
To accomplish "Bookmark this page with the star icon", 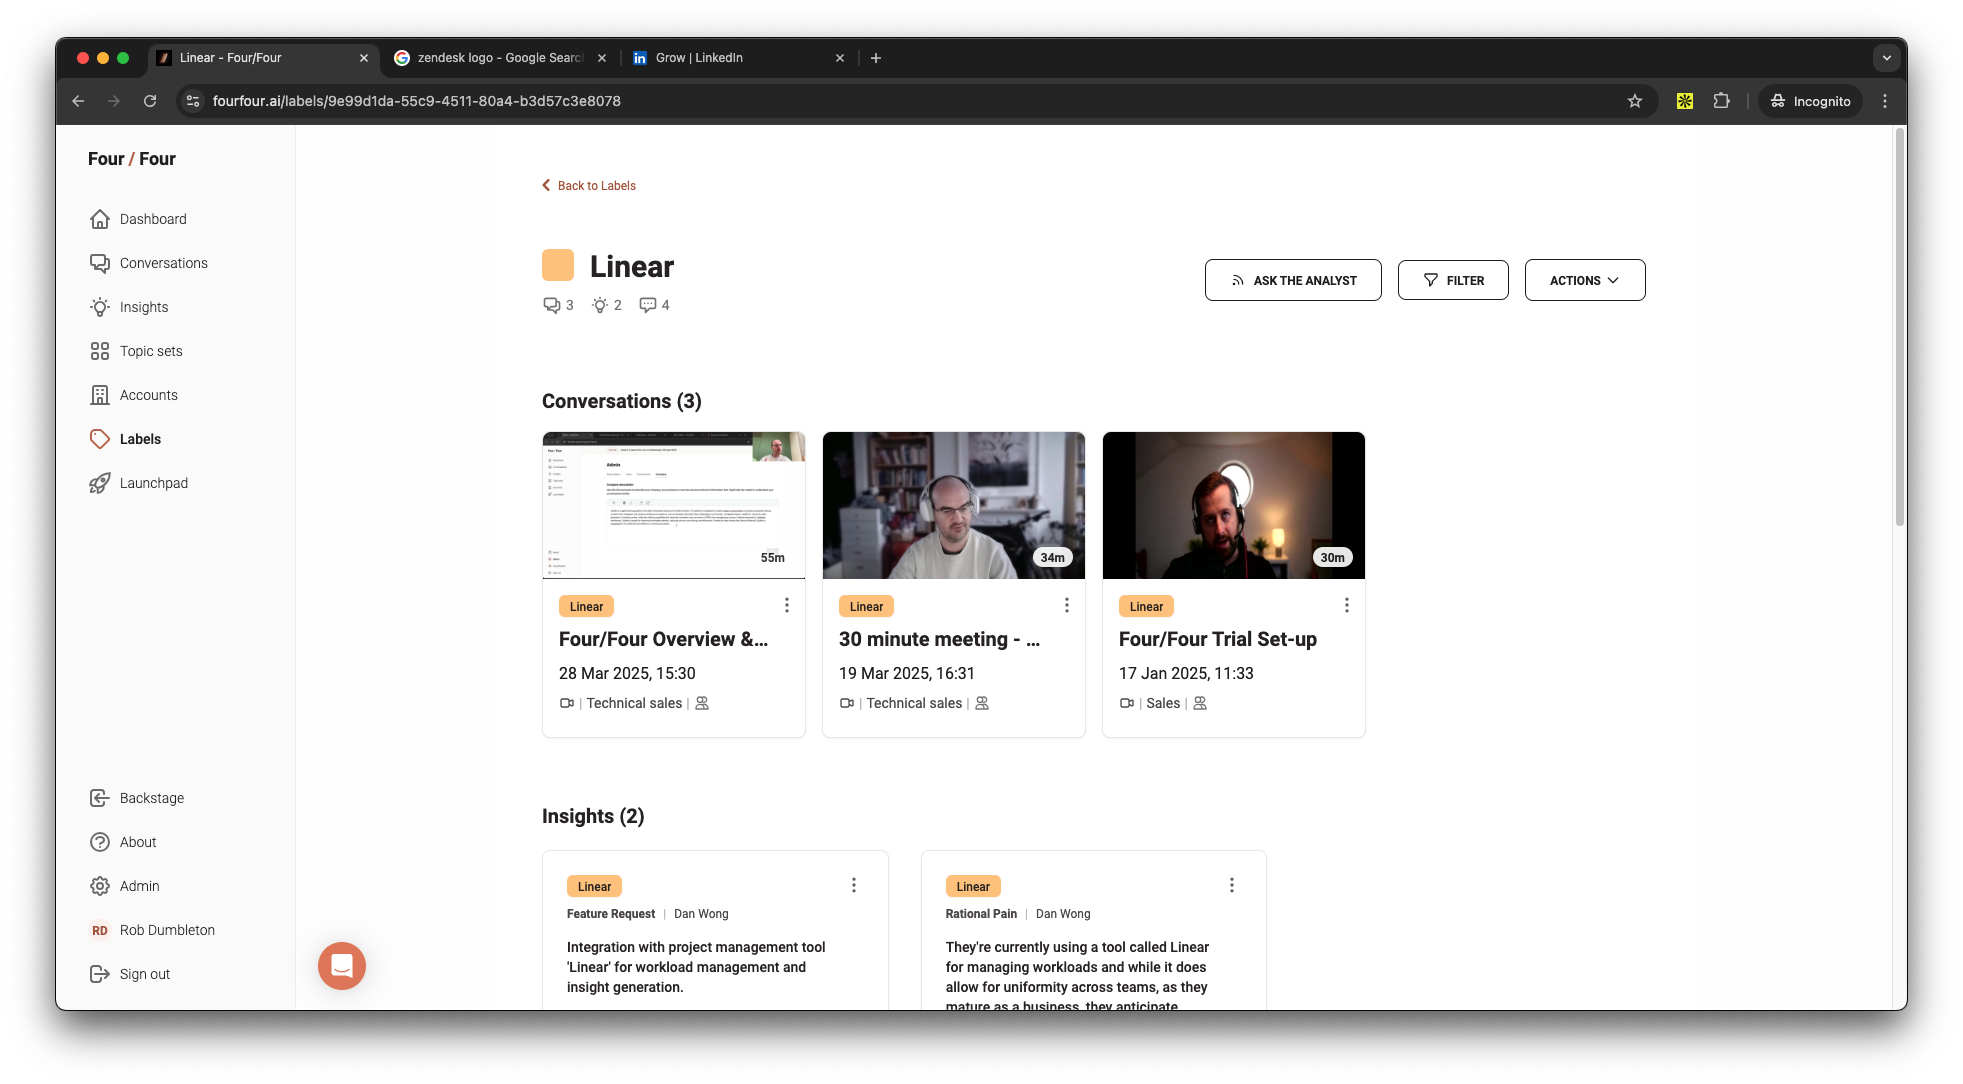I will click(x=1635, y=101).
